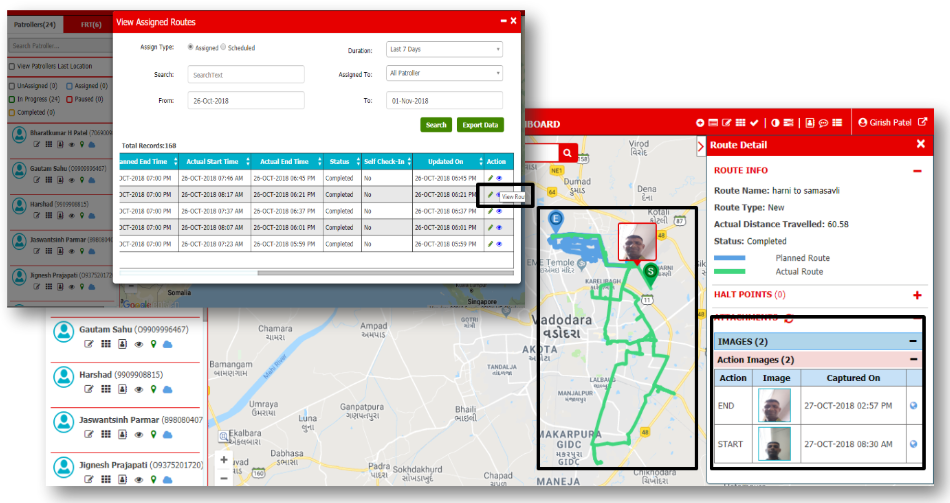
Task: Open the Girish Patel user menu
Action: tap(885, 122)
